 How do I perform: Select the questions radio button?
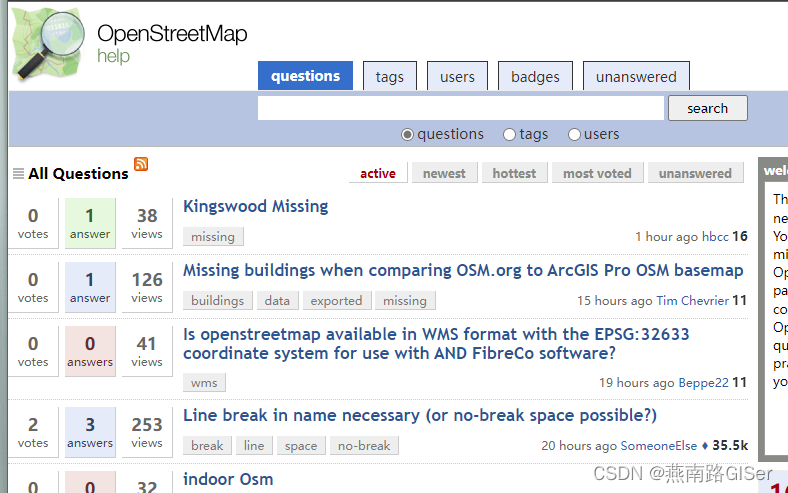click(408, 135)
